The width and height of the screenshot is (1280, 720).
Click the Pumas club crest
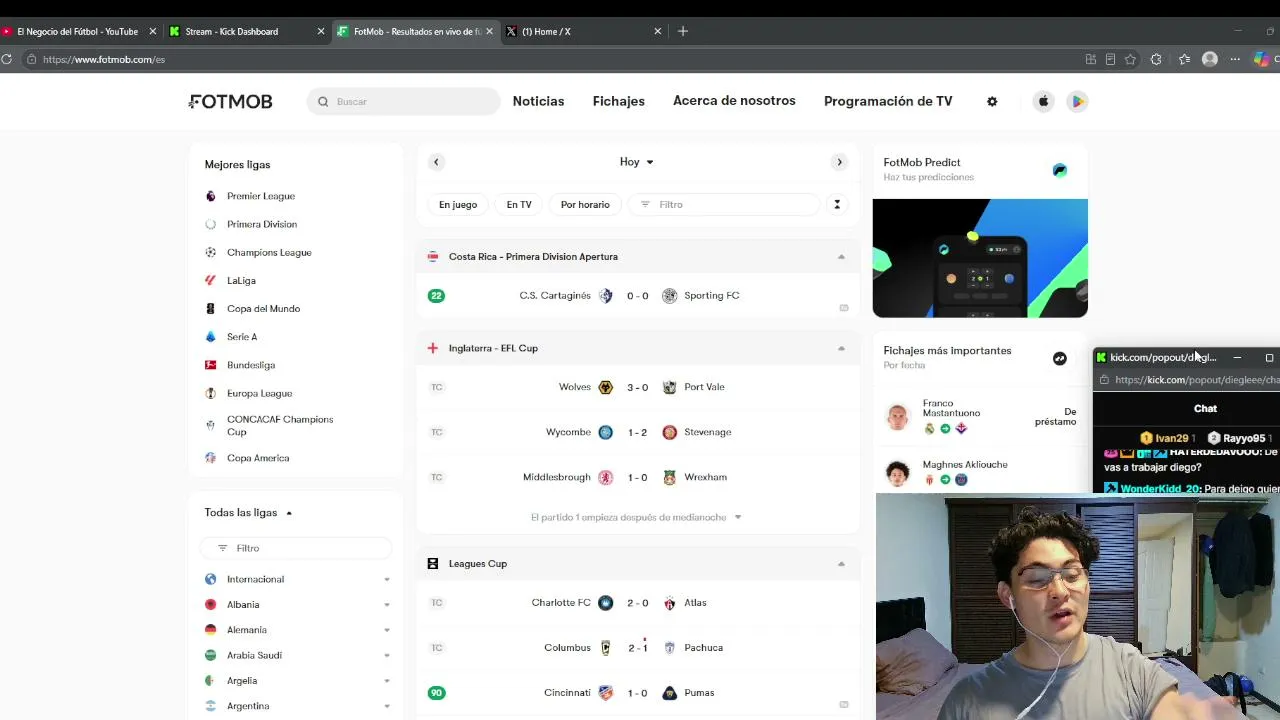coord(670,693)
